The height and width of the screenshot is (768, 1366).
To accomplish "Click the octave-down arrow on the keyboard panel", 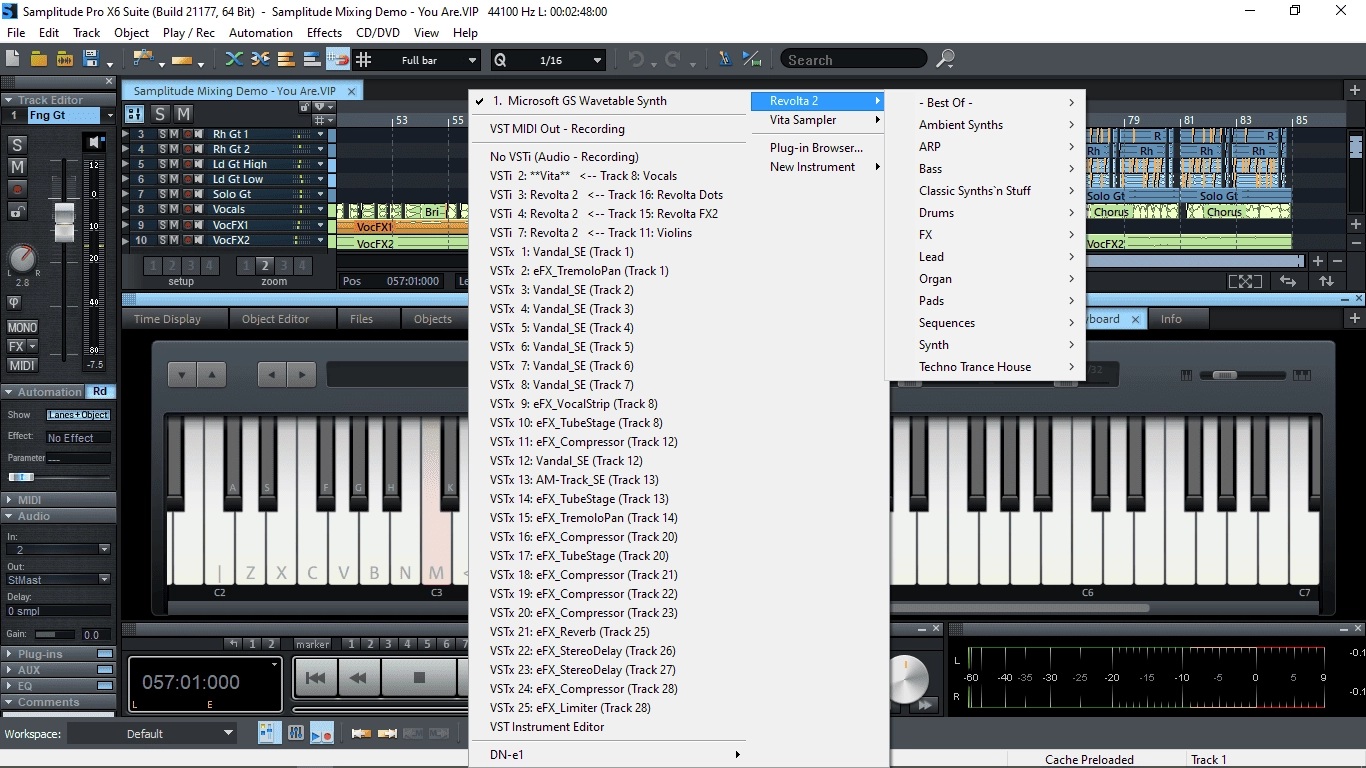I will point(182,375).
